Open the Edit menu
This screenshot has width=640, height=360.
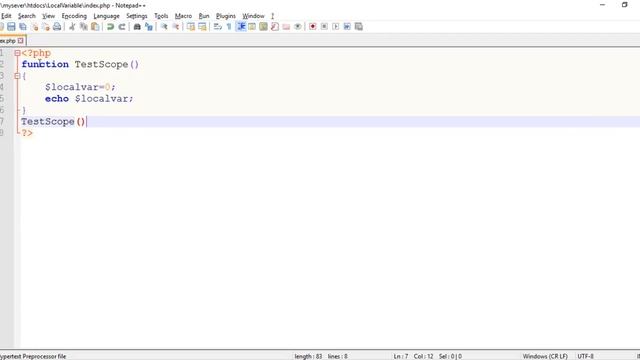6,16
